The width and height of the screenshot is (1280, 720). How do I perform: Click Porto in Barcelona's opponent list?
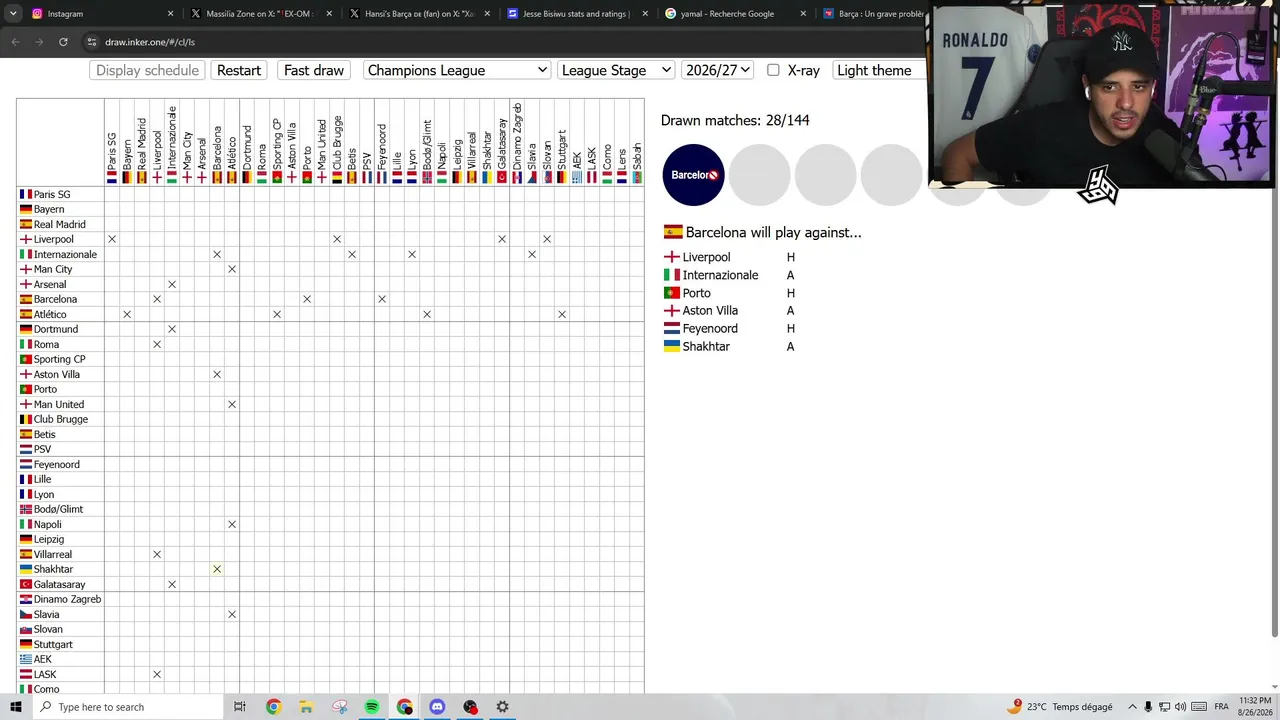tap(687, 293)
